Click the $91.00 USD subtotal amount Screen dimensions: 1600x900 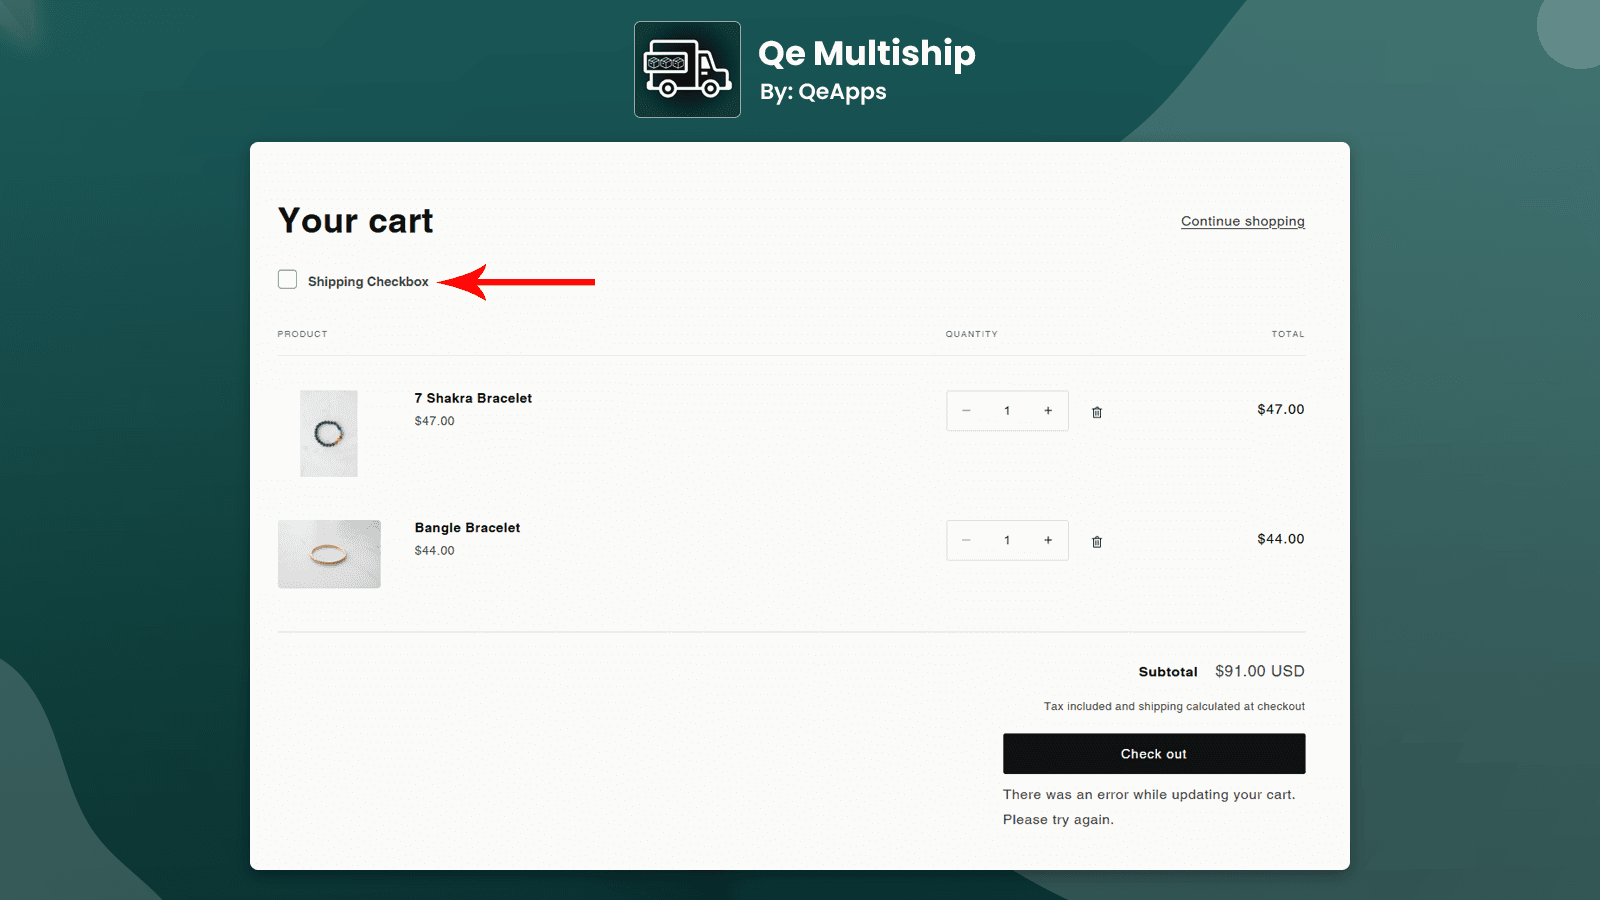[x=1259, y=671]
